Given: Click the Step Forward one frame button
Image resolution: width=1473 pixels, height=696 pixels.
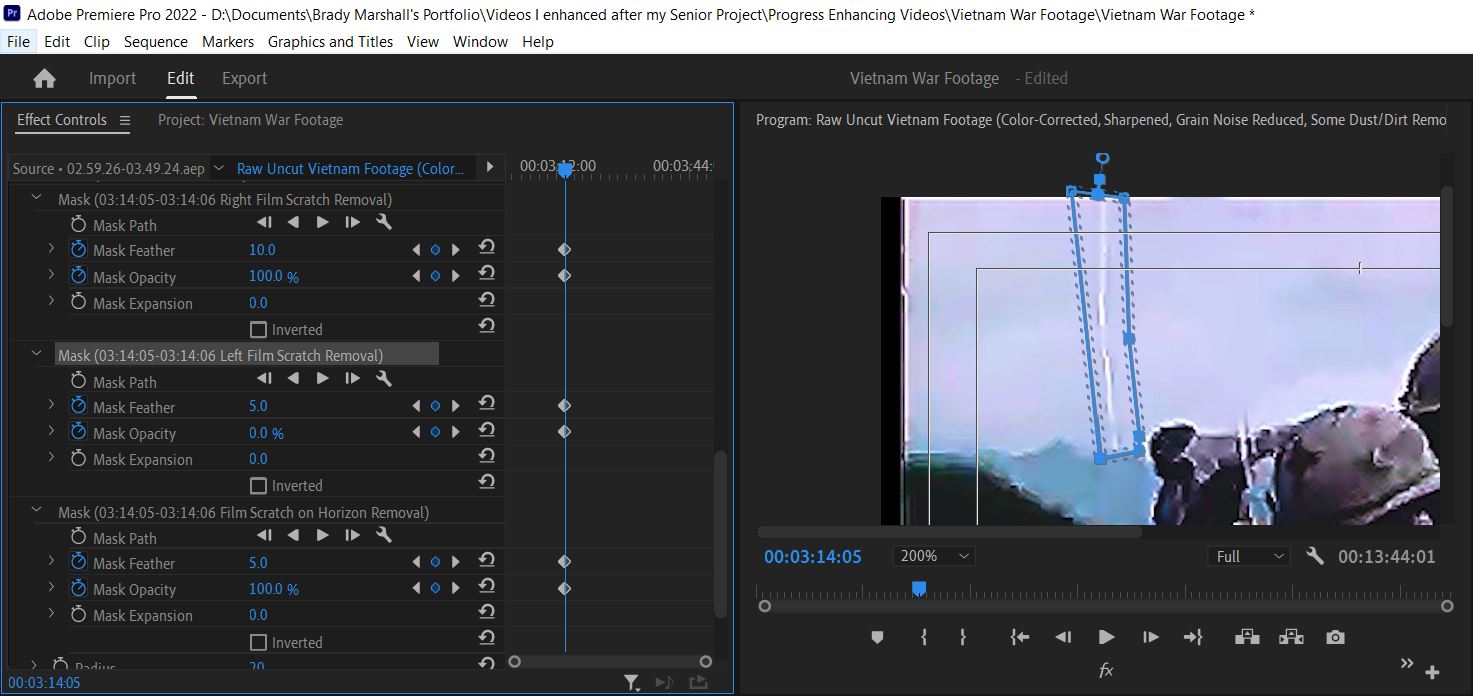Looking at the screenshot, I should coord(1150,637).
